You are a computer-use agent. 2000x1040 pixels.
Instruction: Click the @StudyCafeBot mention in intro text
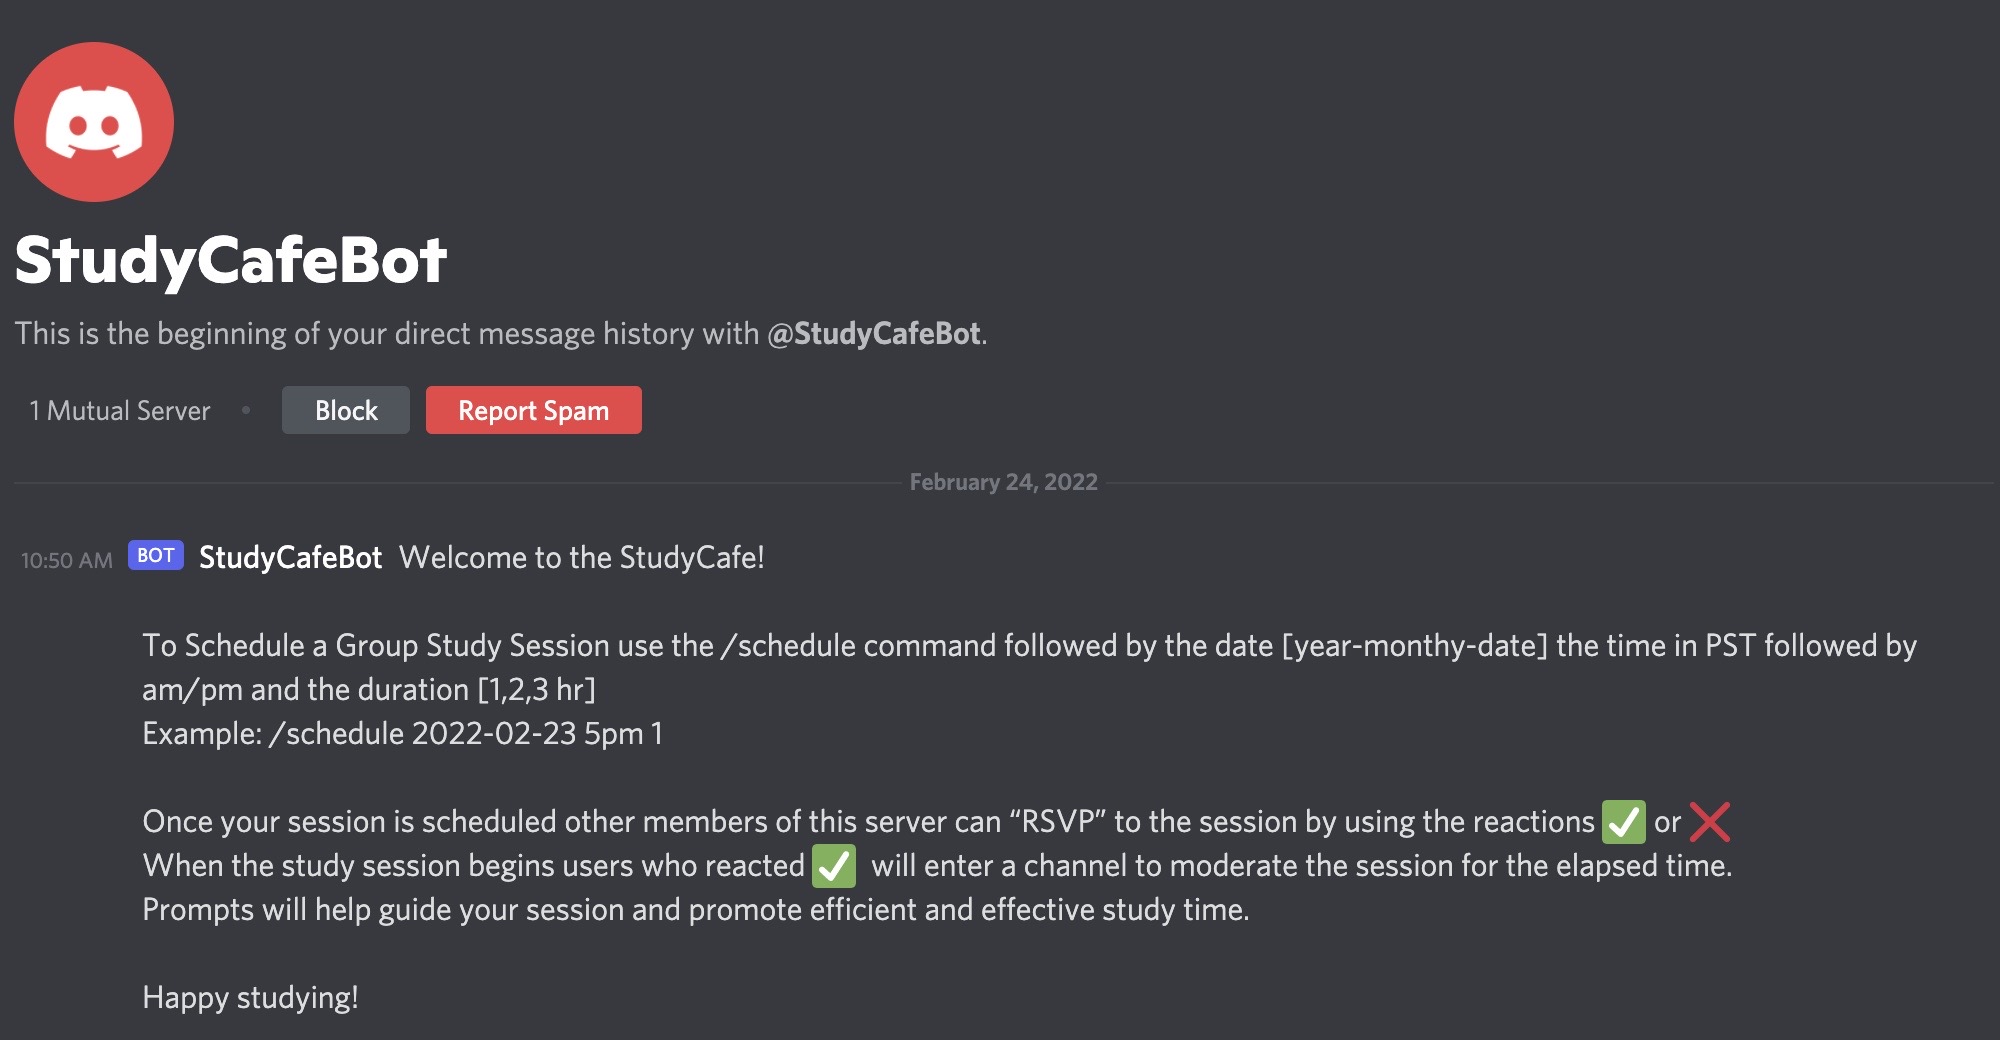tap(874, 334)
